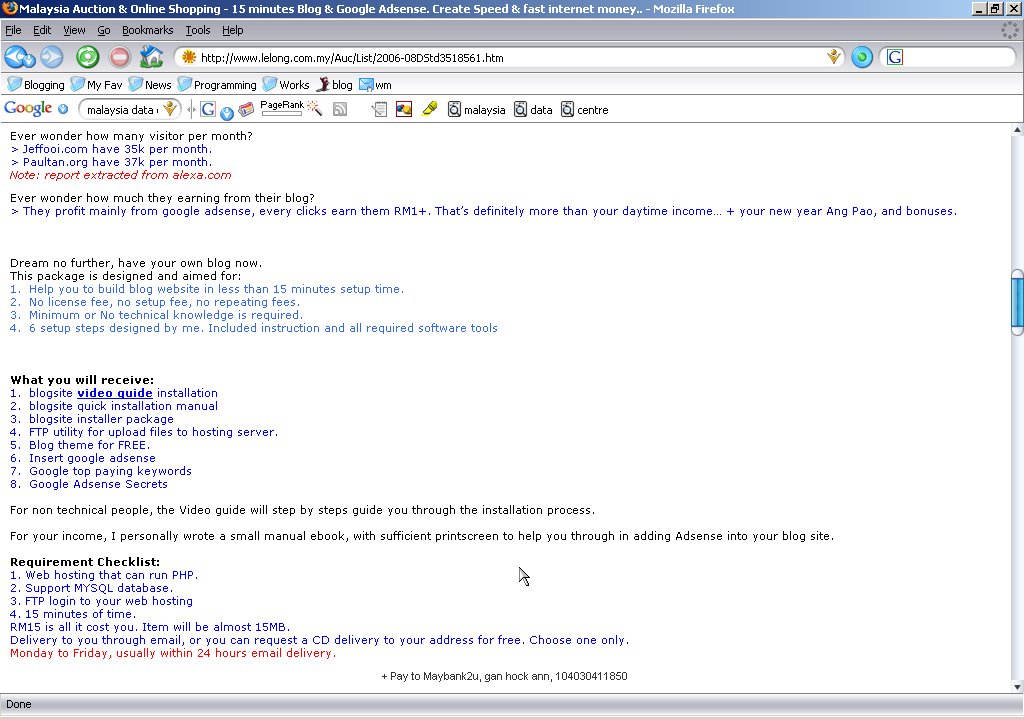Screen dimensions: 1024x719
Task: Open the Blogging bookmarks folder
Action: (36, 85)
